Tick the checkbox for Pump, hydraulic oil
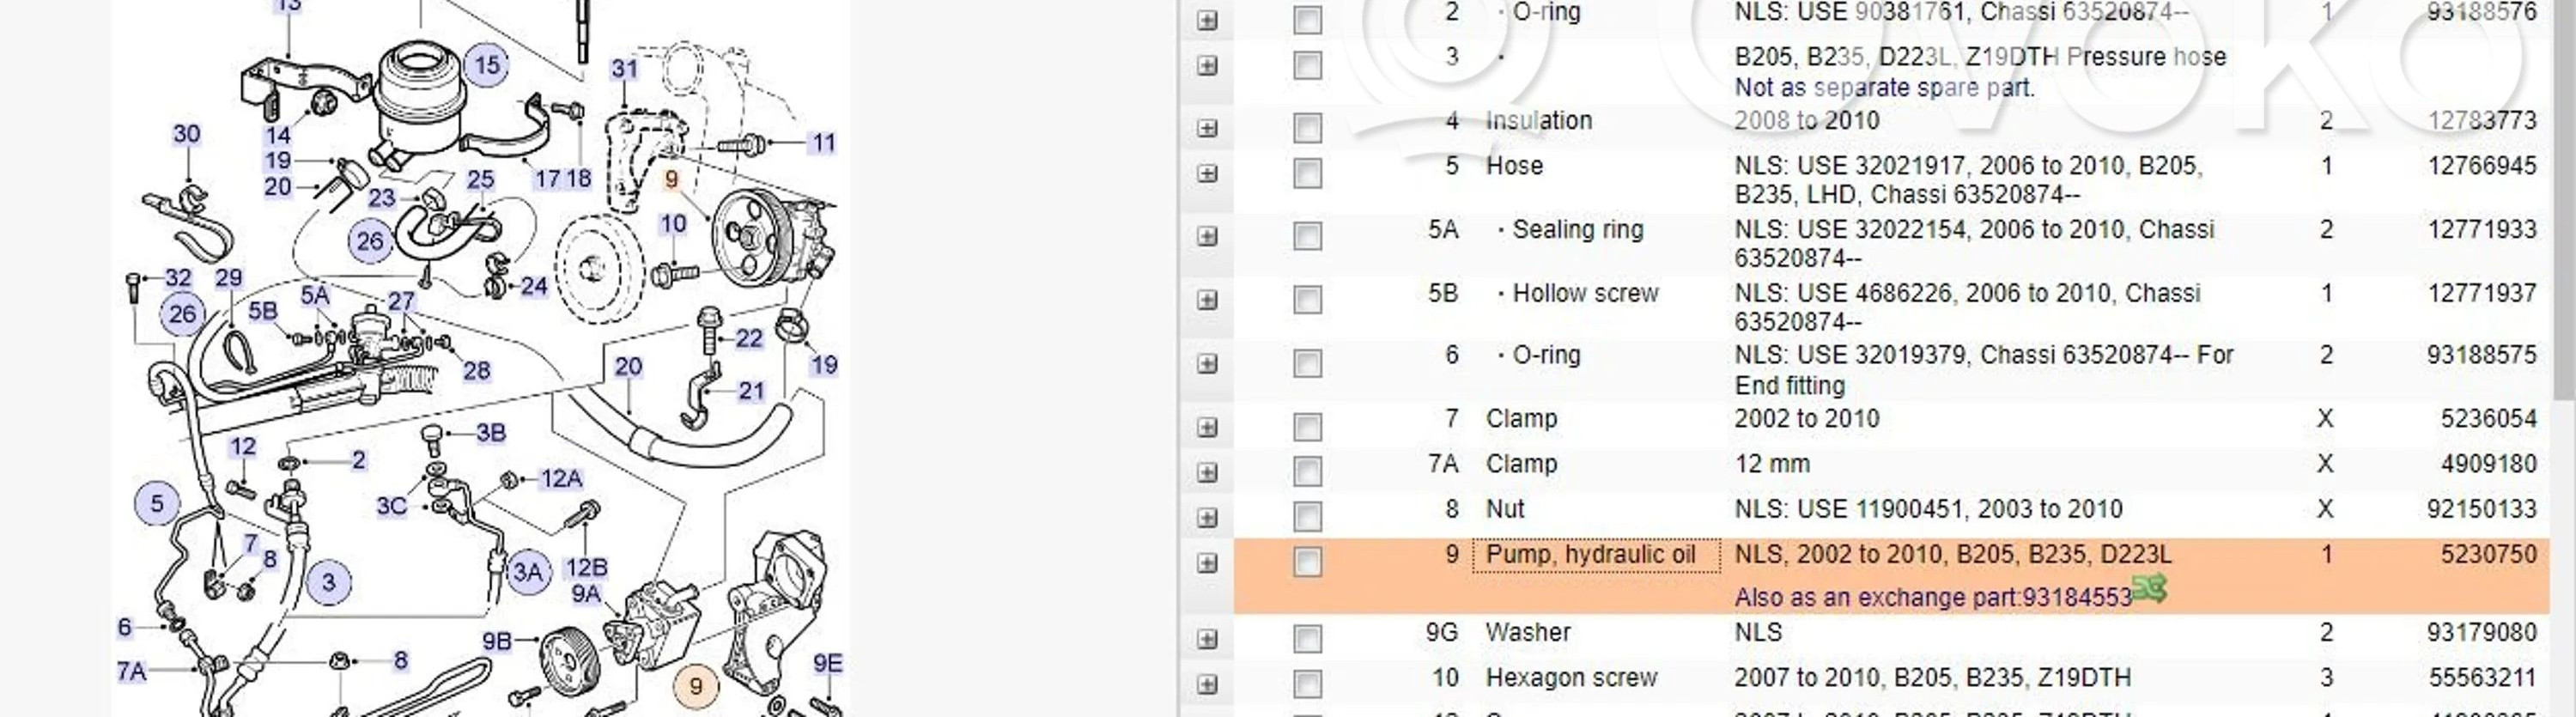 tap(1307, 563)
